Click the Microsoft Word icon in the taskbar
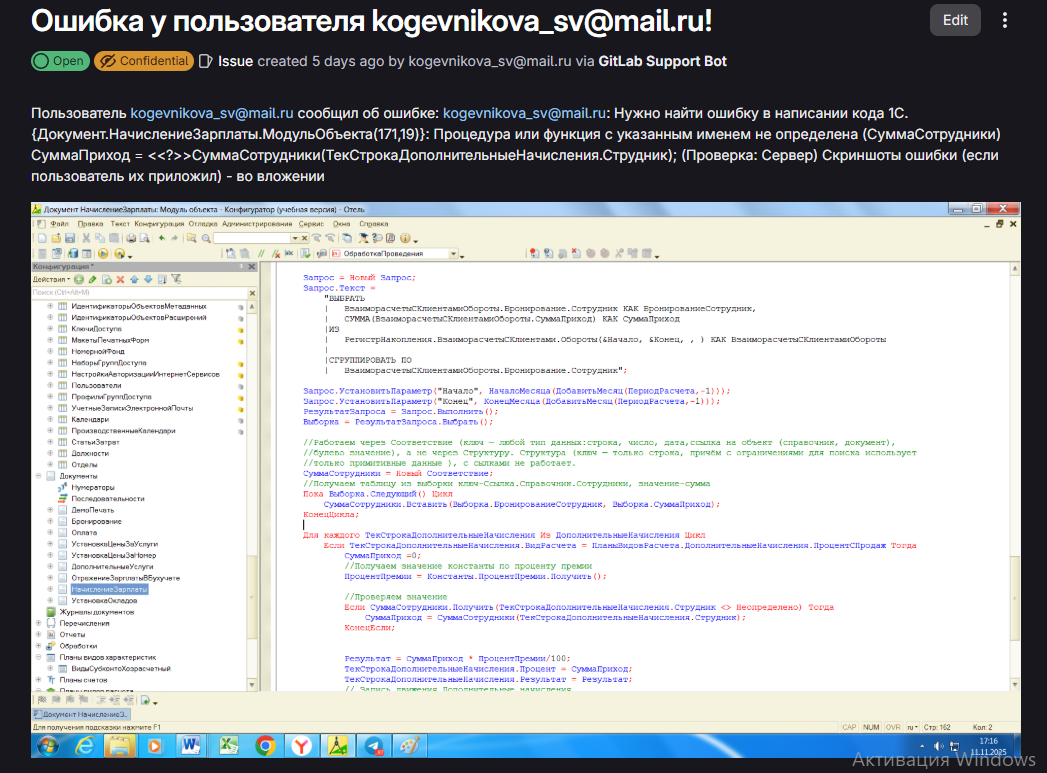This screenshot has width=1047, height=773. 191,746
